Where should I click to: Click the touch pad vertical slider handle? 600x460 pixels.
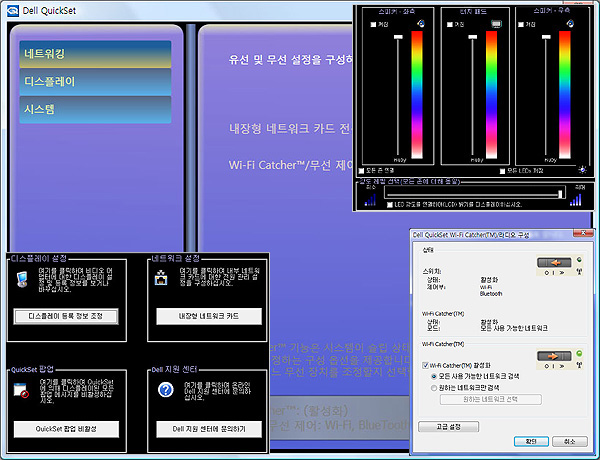(473, 37)
